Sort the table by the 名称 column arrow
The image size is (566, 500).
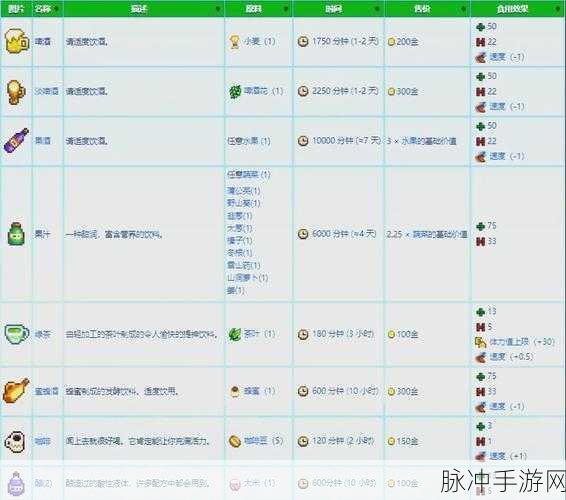tap(57, 9)
